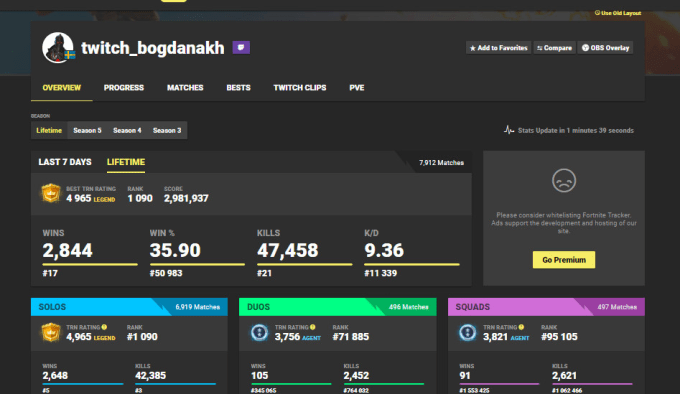Open the Twitch Clips tab
The image size is (680, 394).
tap(300, 88)
